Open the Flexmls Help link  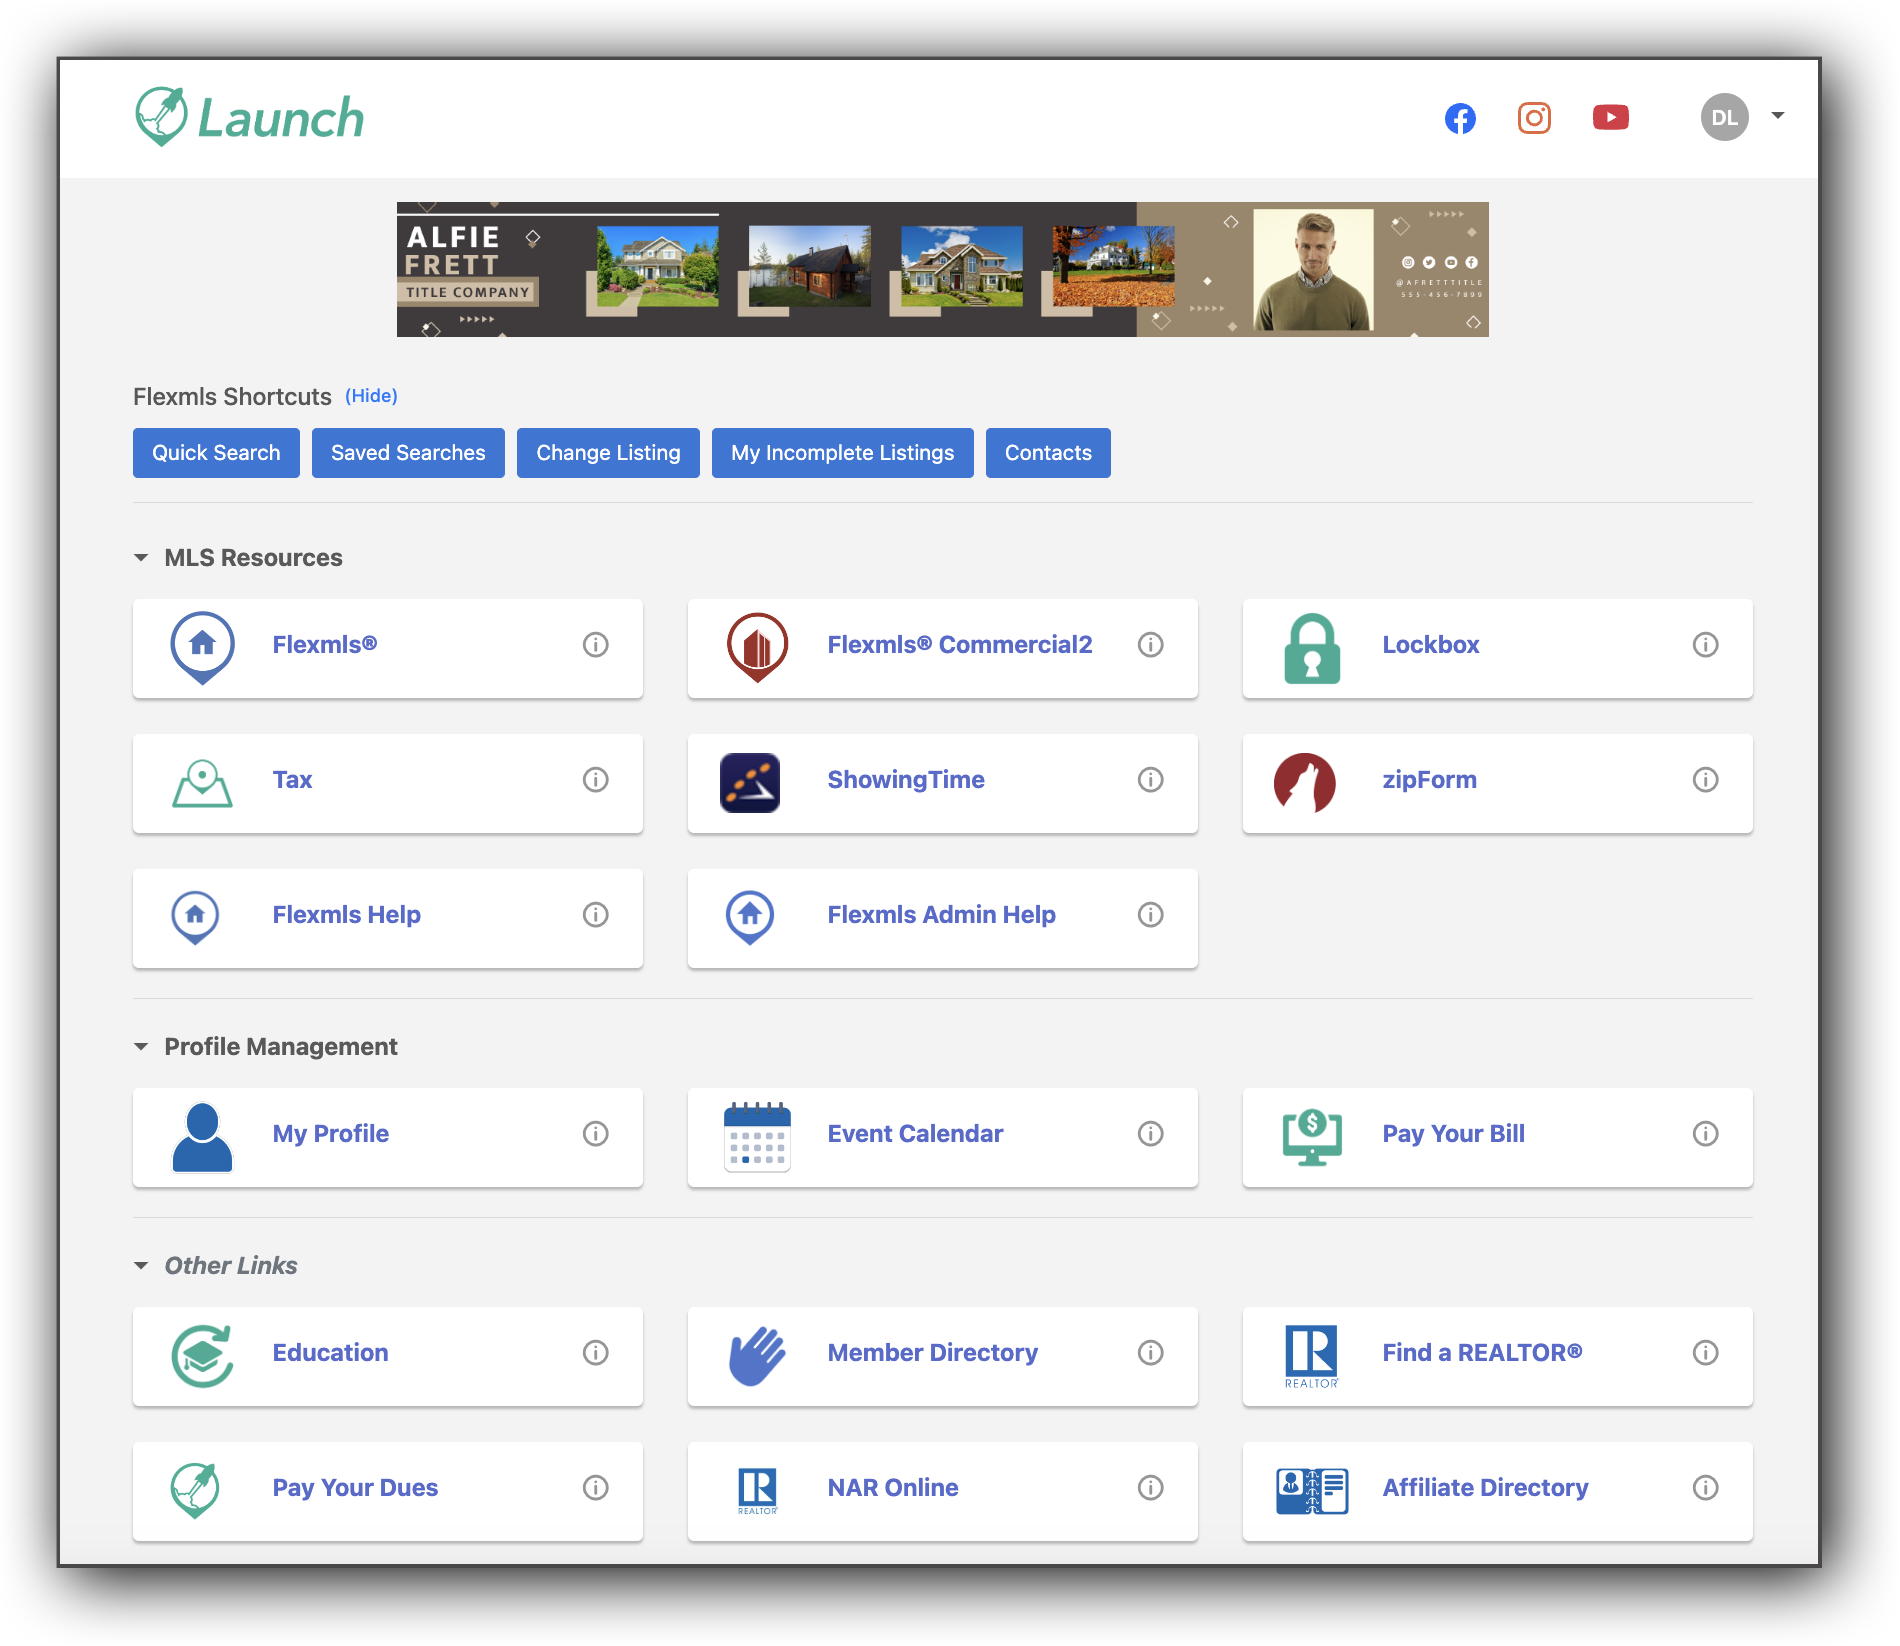[346, 915]
